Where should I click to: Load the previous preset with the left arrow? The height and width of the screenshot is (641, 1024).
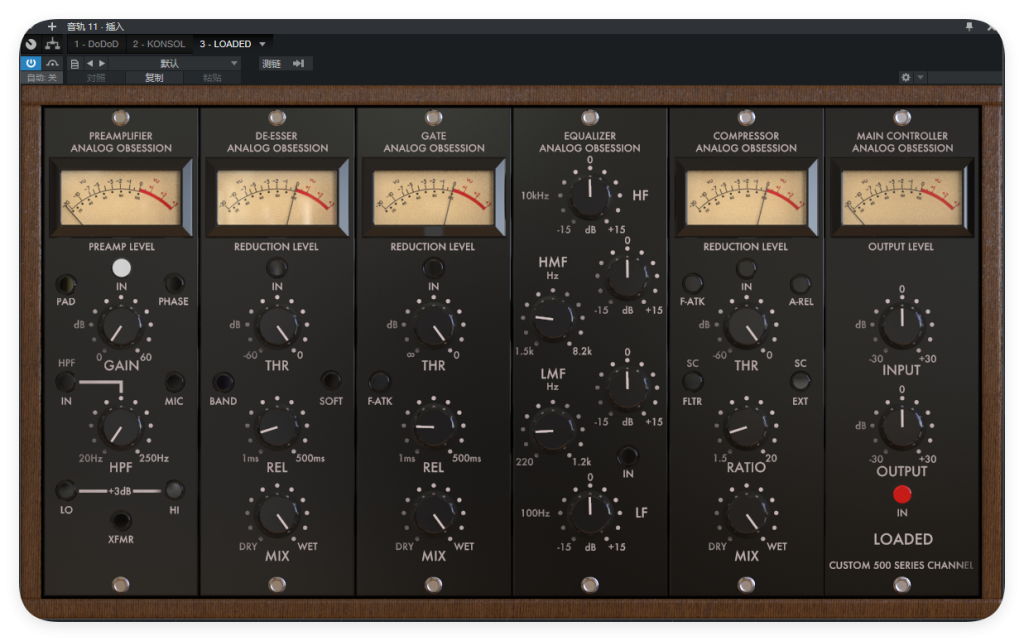coord(89,63)
